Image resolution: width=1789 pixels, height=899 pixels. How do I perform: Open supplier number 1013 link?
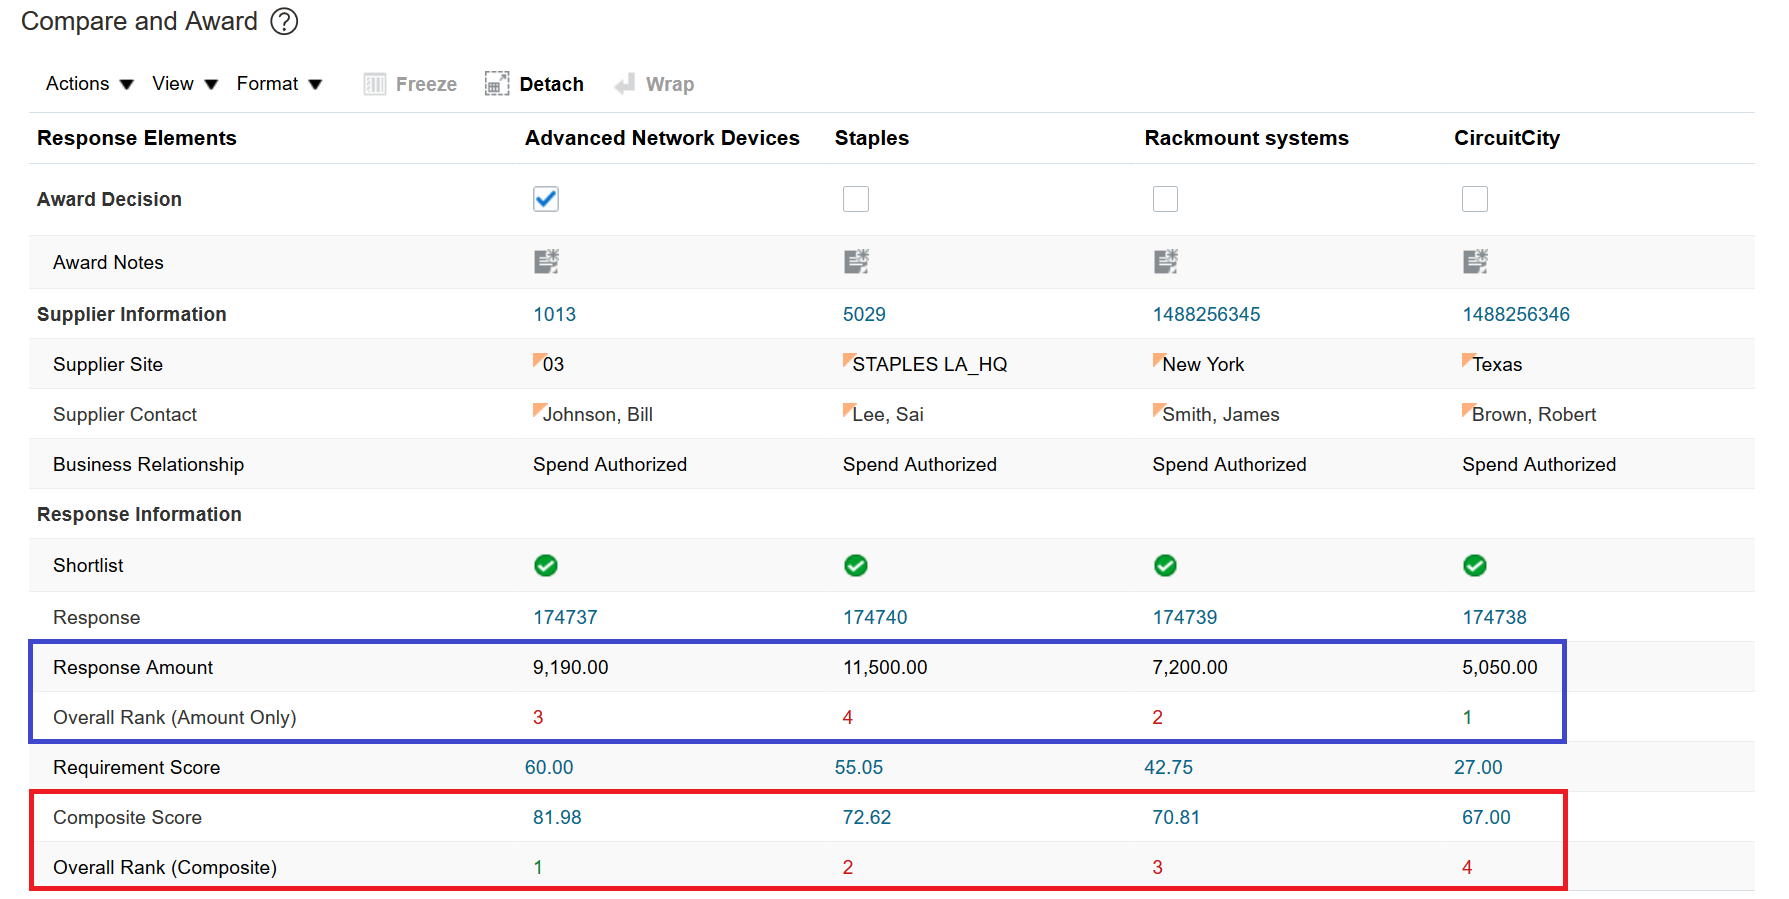555,314
